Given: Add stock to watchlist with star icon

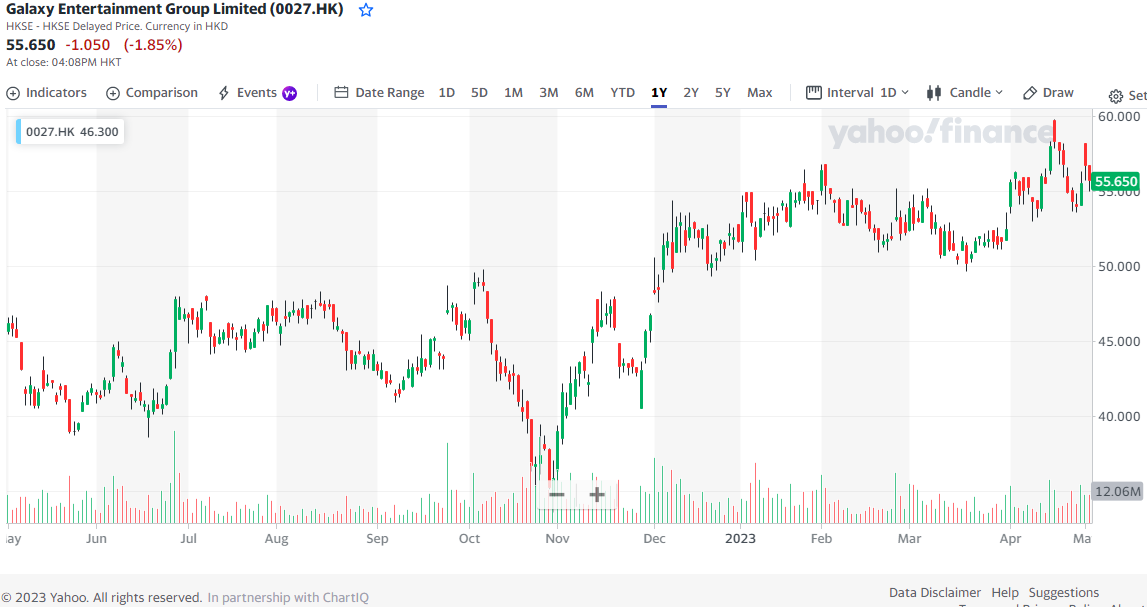Looking at the screenshot, I should point(366,10).
